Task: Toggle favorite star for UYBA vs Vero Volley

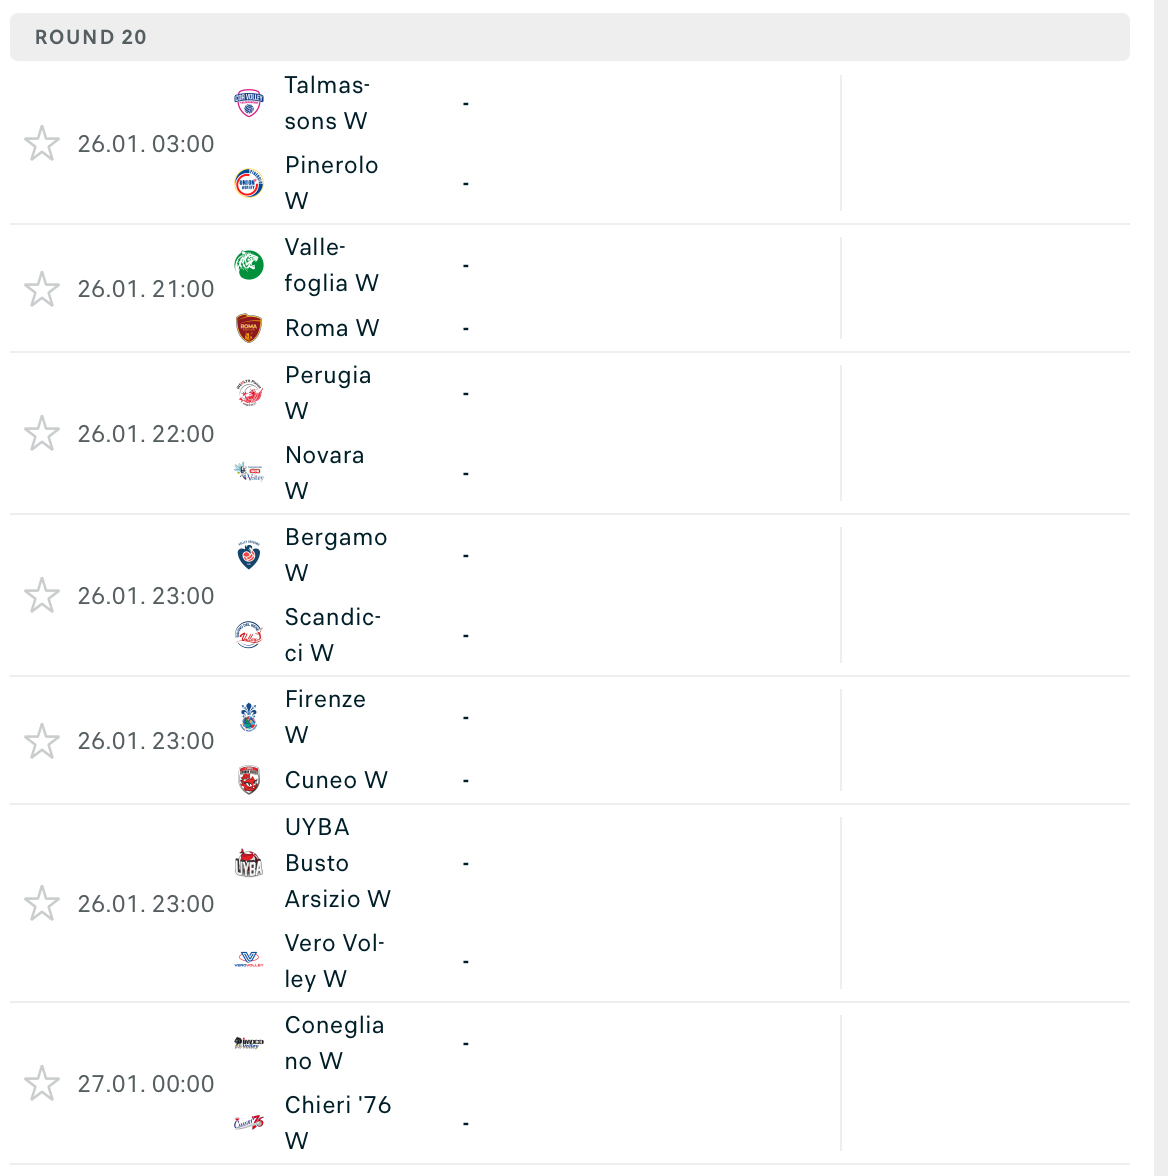Action: [42, 903]
